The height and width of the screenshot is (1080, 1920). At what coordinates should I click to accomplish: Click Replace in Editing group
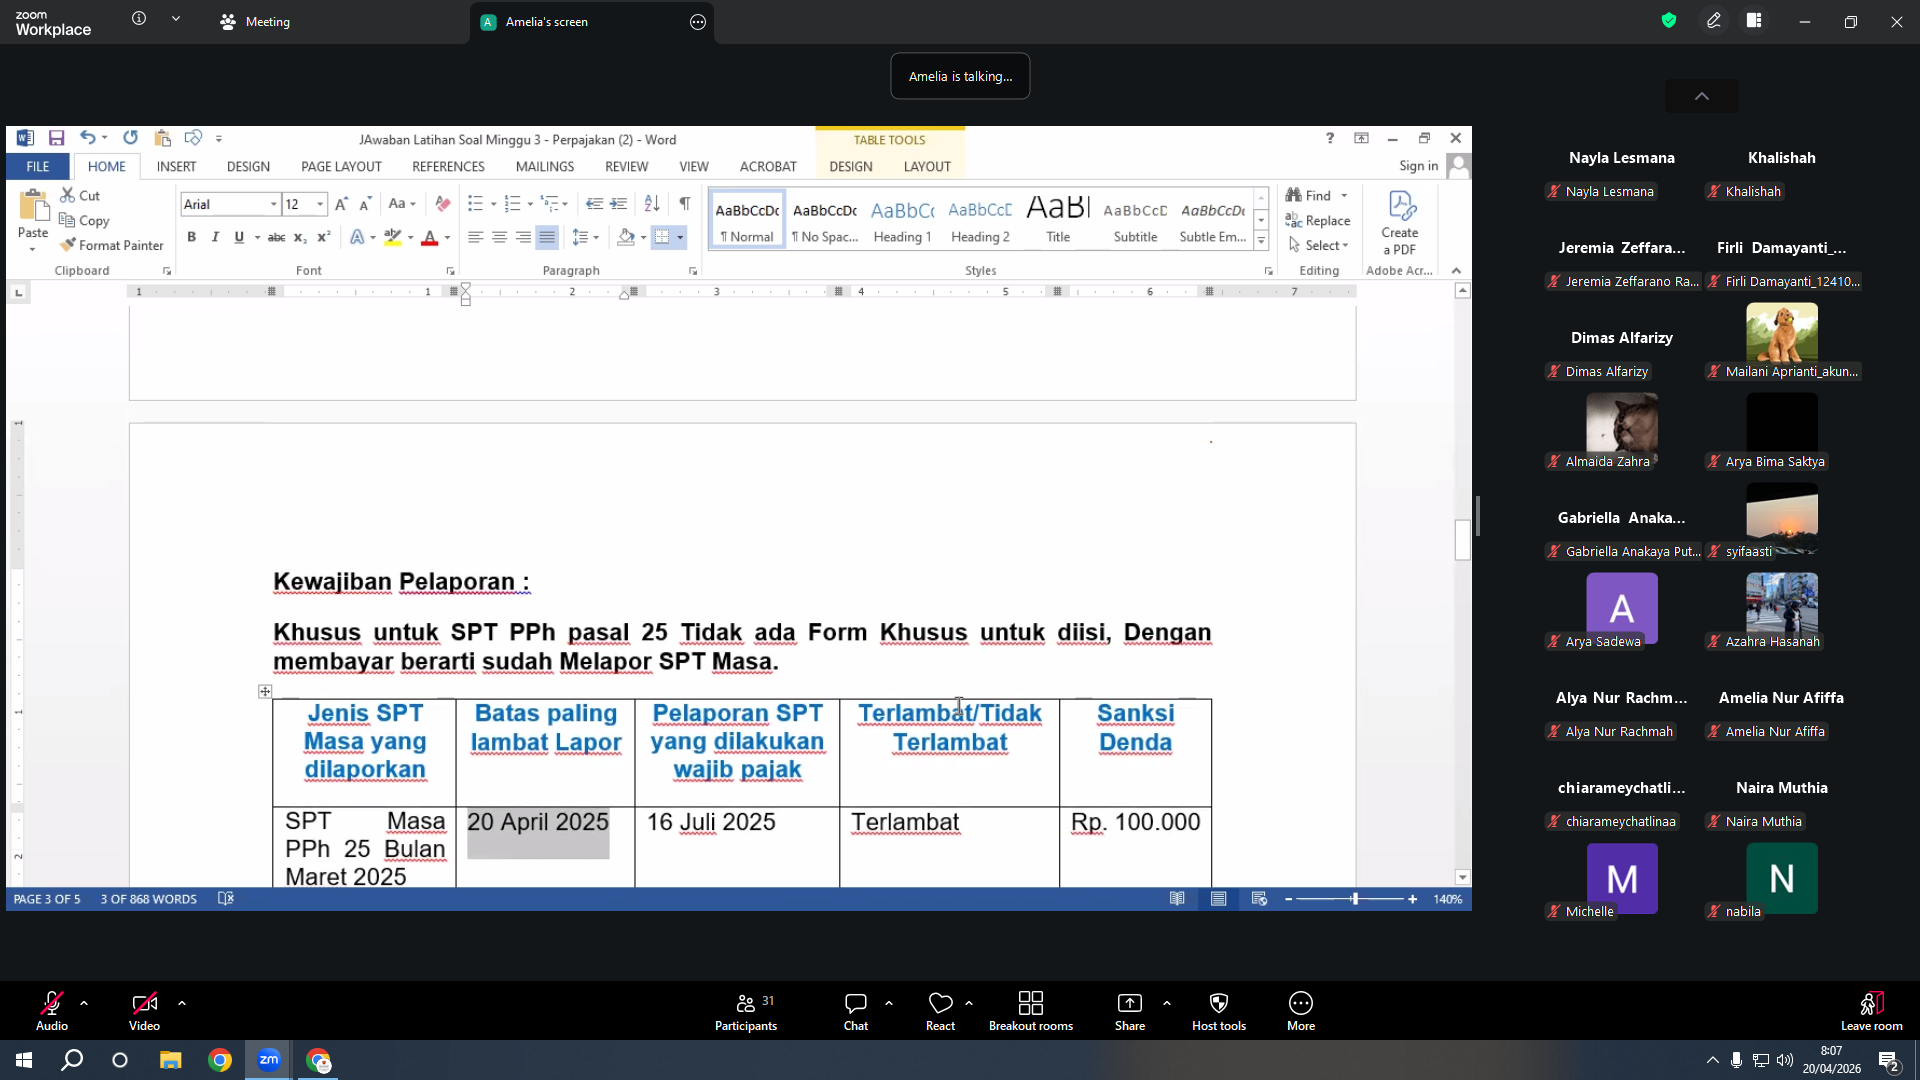(x=1317, y=220)
